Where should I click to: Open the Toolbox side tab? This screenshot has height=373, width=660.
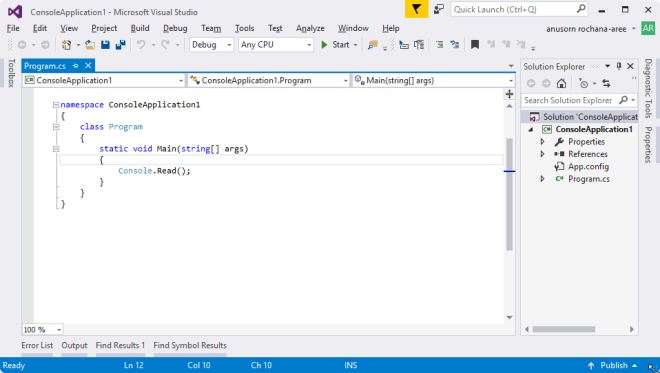[11, 73]
